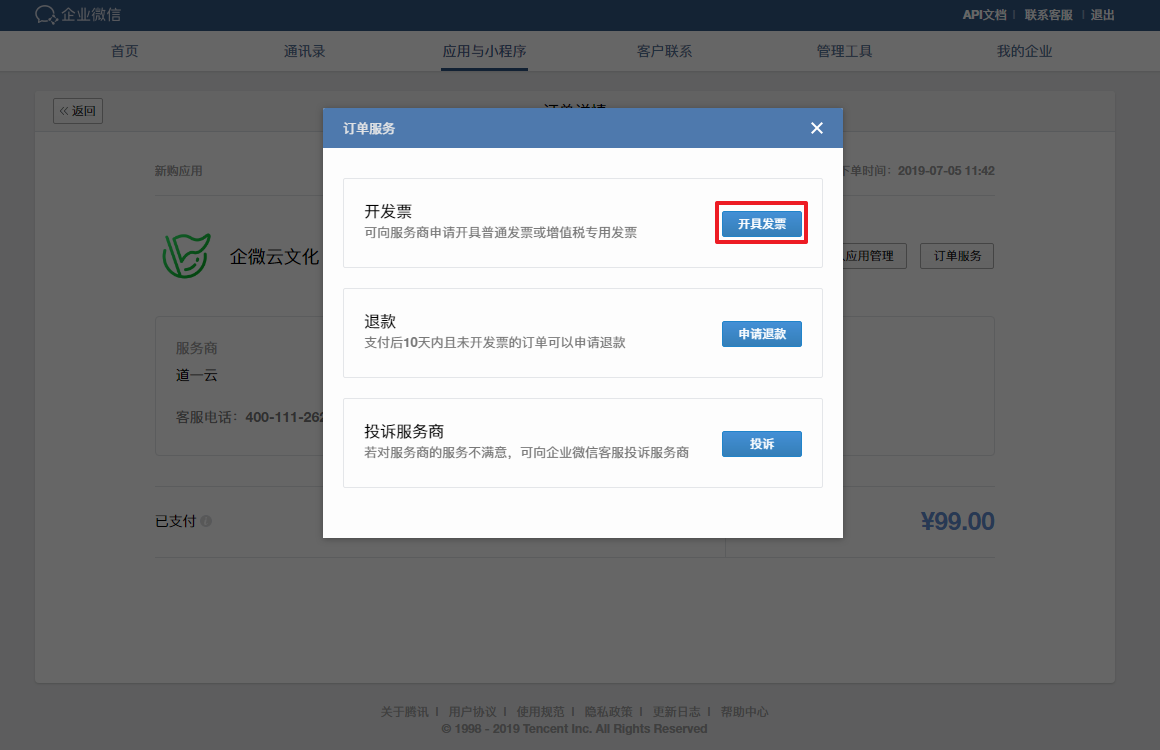The image size is (1160, 750).
Task: Open the 隐私政策 footer link
Action: (608, 712)
